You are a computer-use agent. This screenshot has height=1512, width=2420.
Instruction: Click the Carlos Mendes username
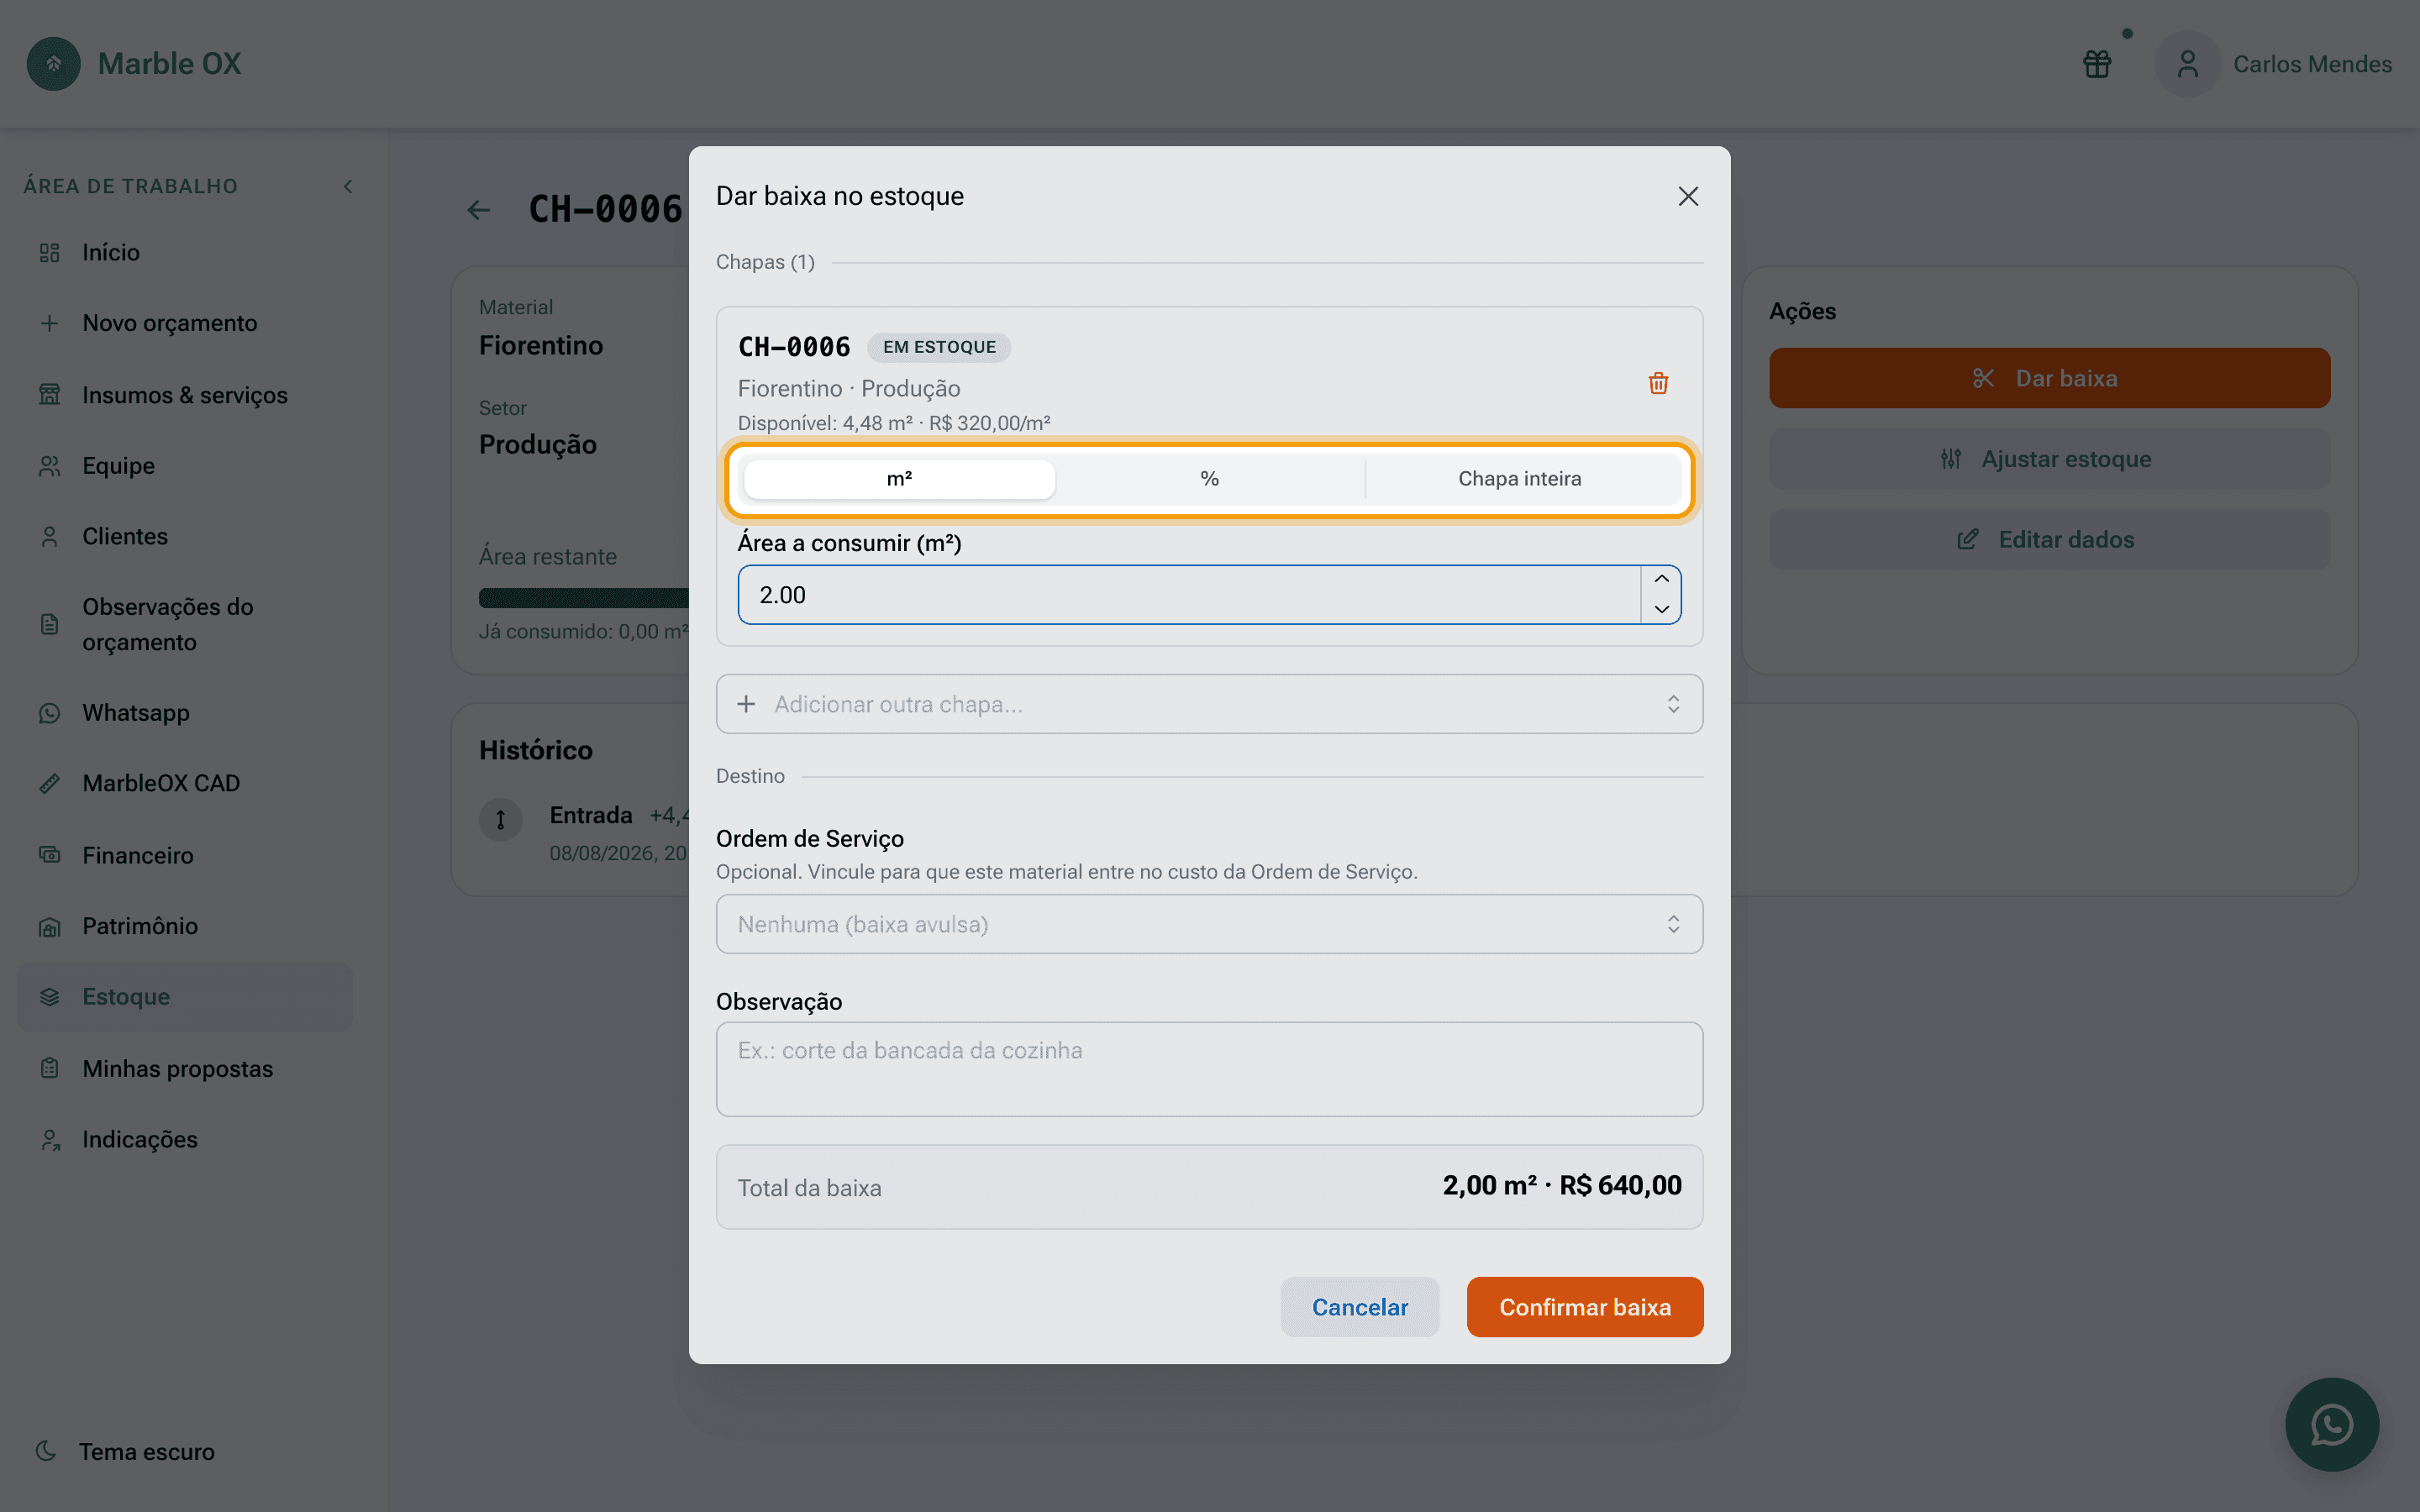click(2312, 64)
